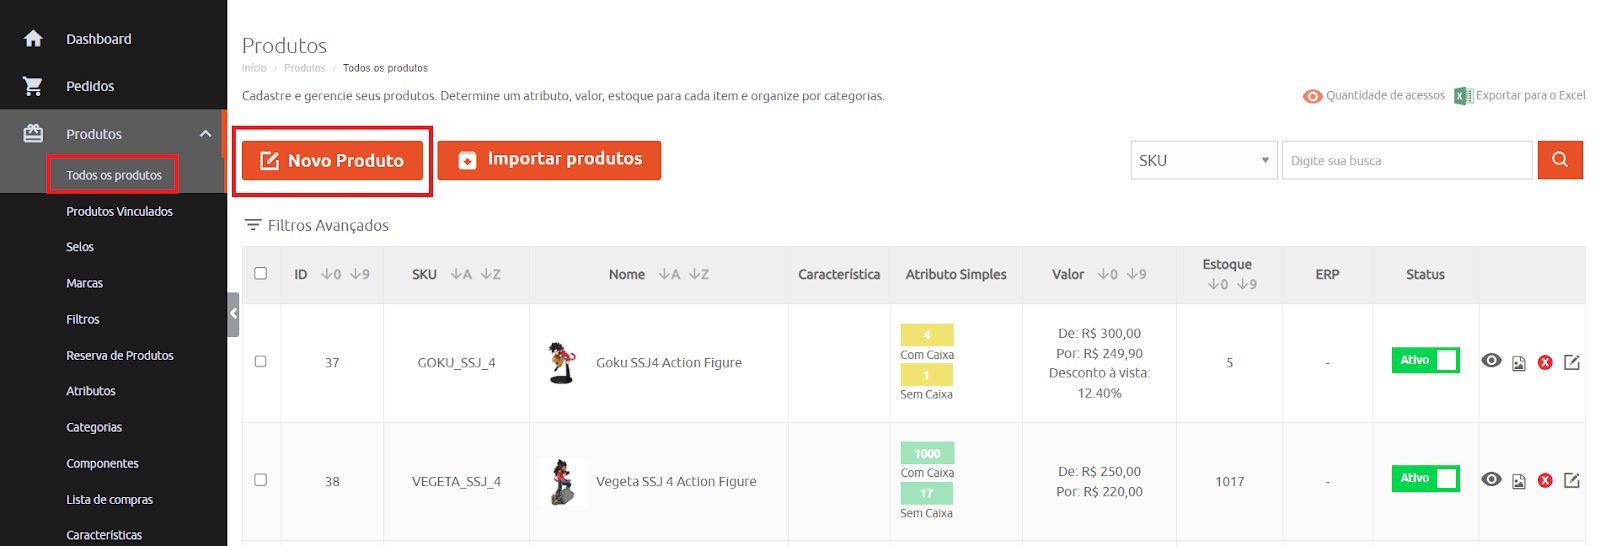Toggle Ativo status for Vegeta SSJ 4
This screenshot has height=546, width=1600.
(x=1425, y=478)
